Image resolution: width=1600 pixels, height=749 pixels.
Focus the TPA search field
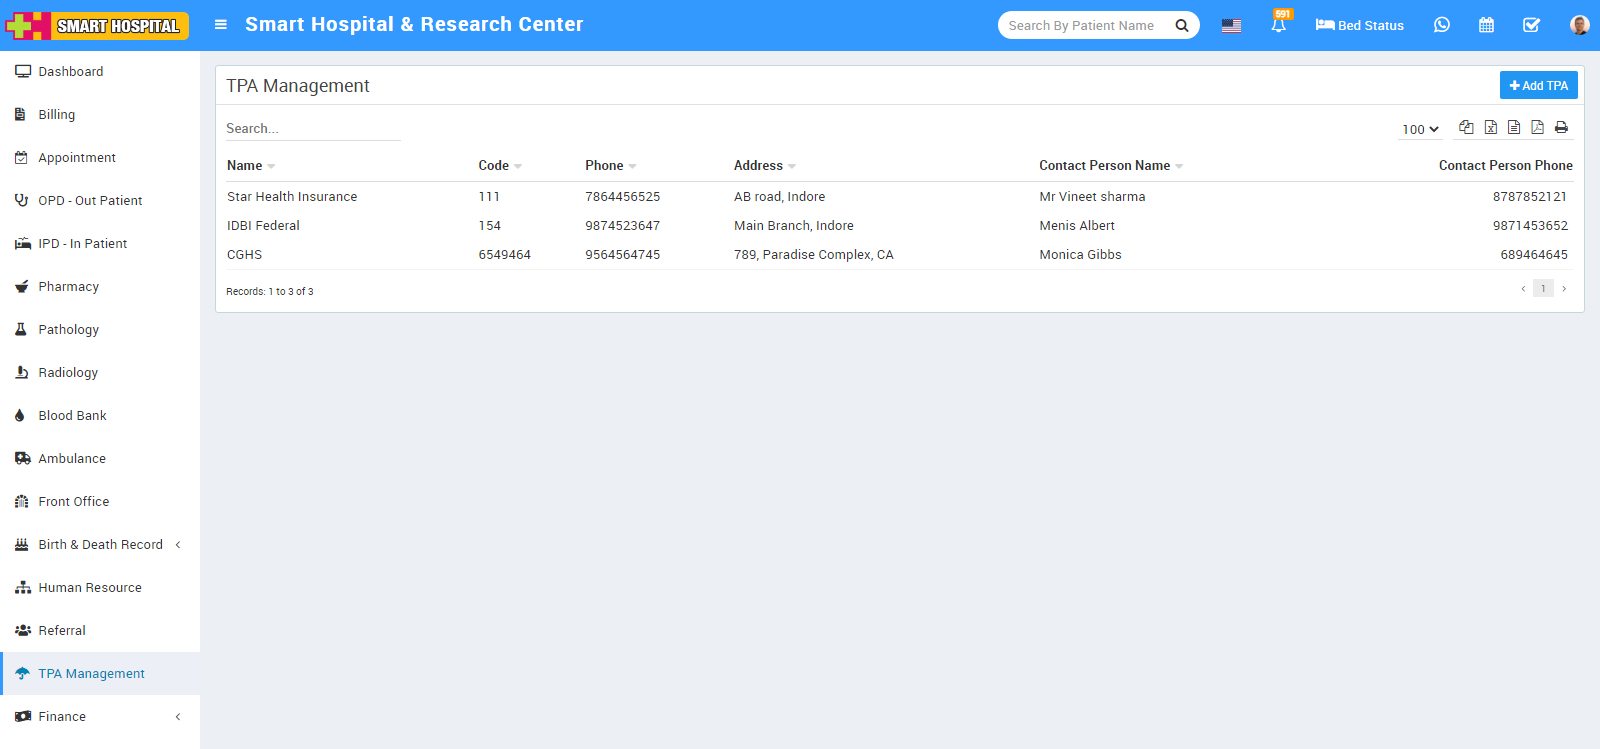312,128
